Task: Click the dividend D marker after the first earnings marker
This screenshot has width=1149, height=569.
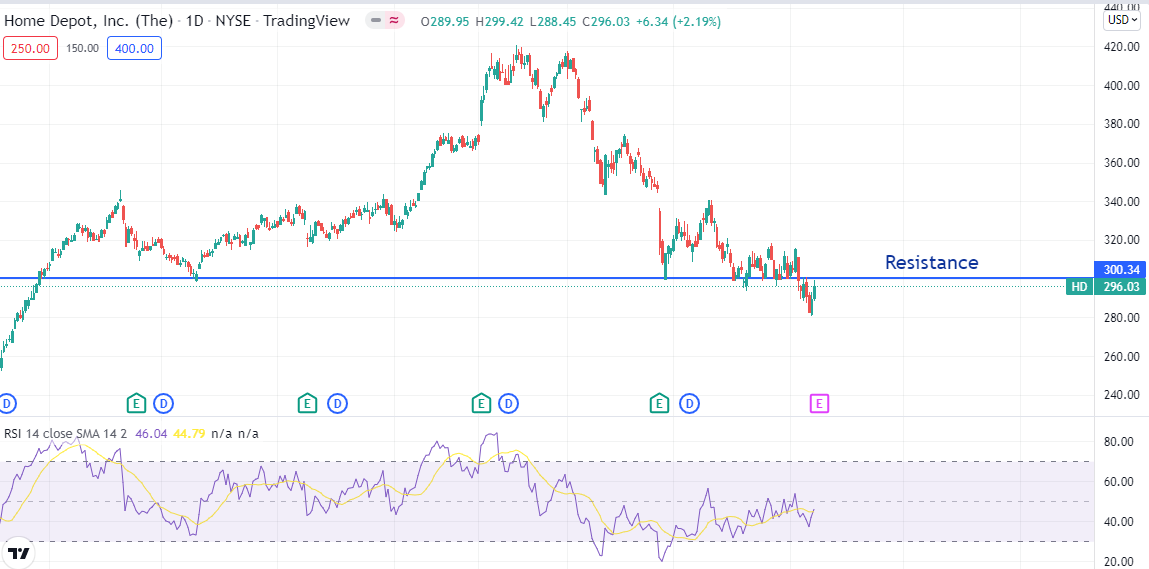Action: (163, 403)
